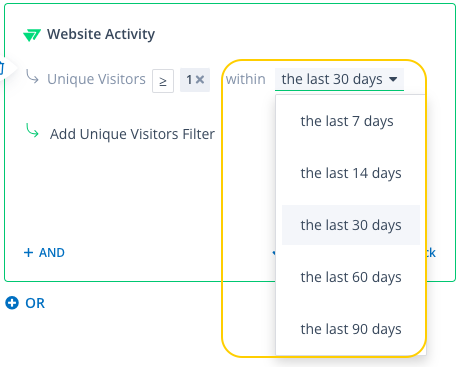Select 'the last 90 days' option
This screenshot has height=367, width=459.
tap(351, 329)
